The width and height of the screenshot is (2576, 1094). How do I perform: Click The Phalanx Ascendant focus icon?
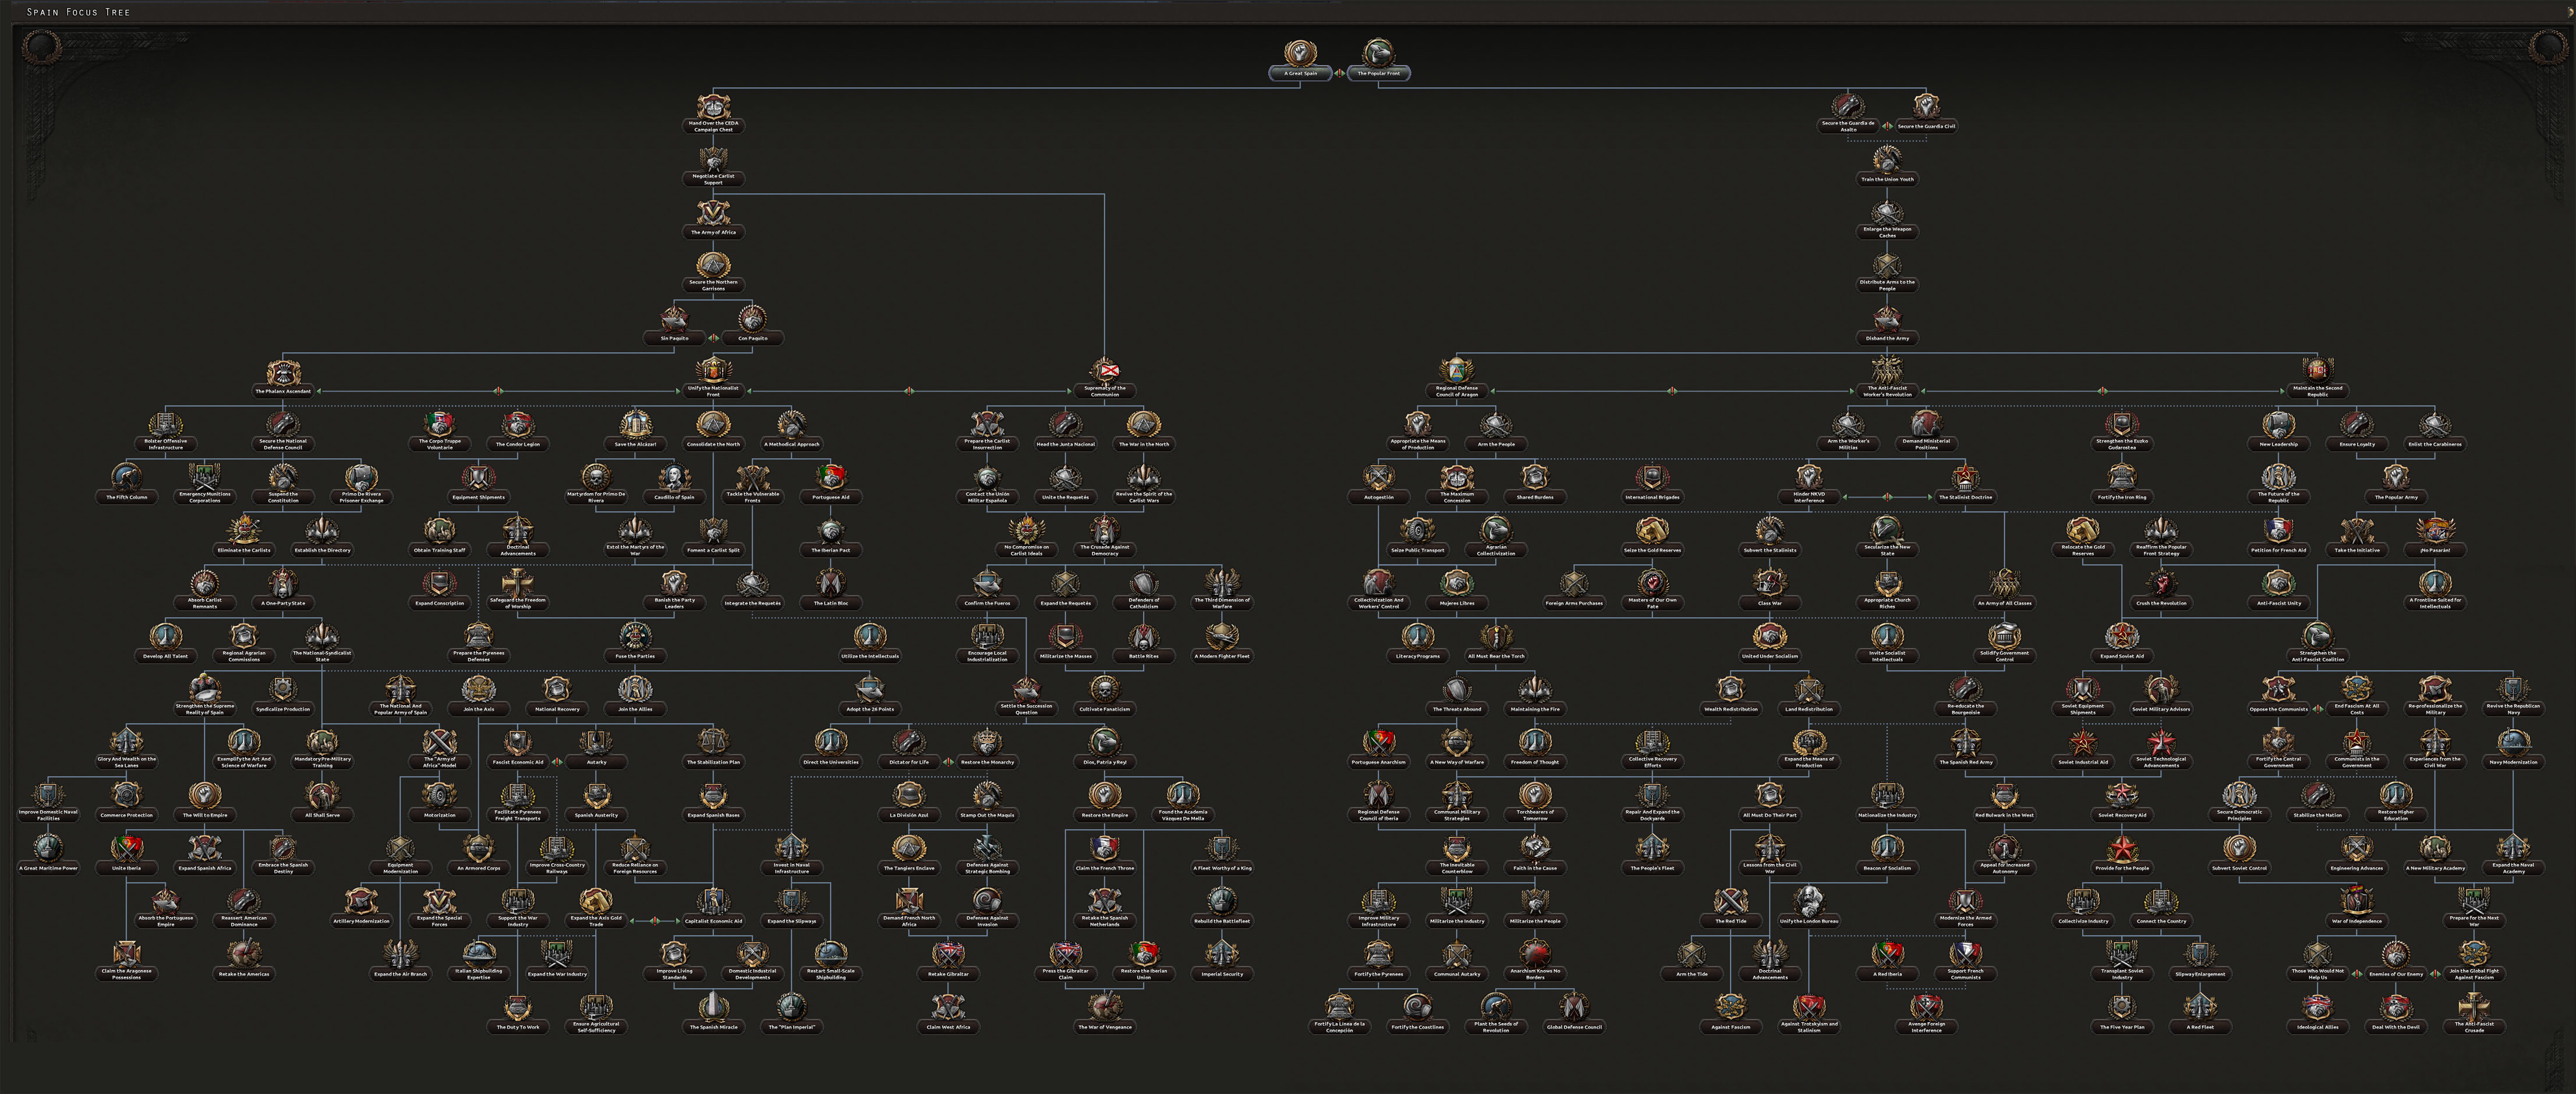(x=283, y=373)
